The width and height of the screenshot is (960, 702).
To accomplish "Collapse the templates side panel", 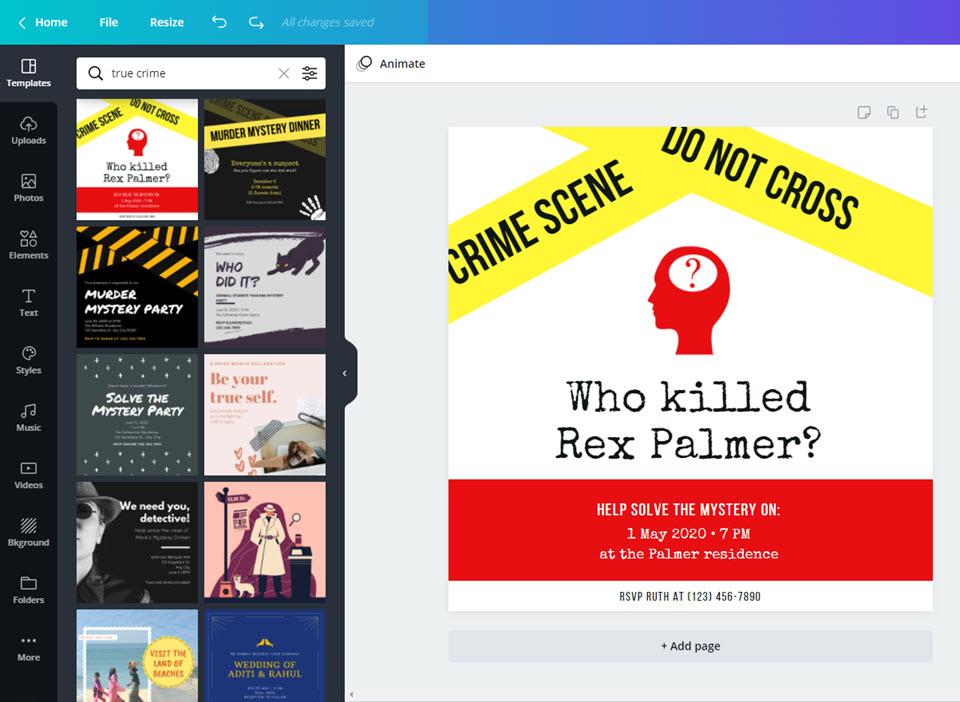I will pos(344,372).
